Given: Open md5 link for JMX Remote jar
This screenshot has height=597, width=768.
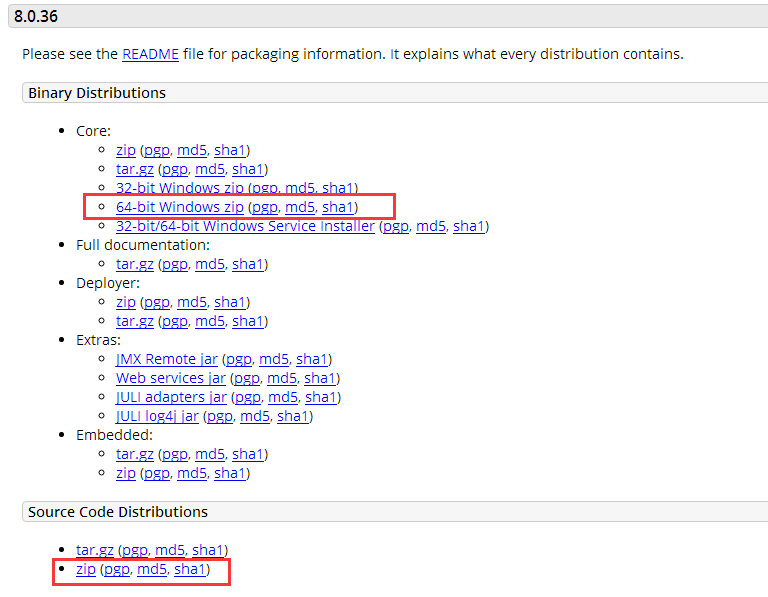Looking at the screenshot, I should point(274,359).
